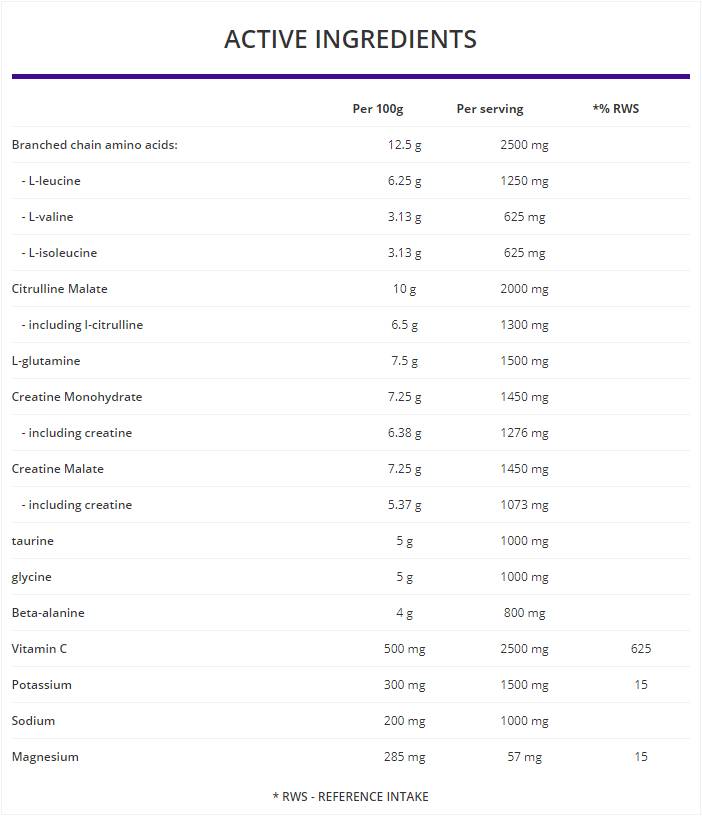Click the 'Per serving' column header
Viewport: 702px width, 816px height.
(x=490, y=109)
